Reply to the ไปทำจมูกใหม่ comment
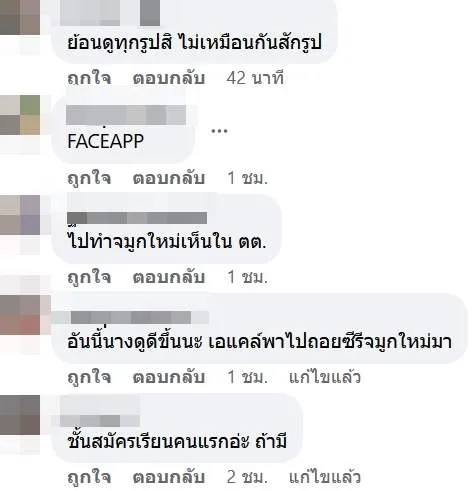Viewport: 473px width, 491px height. (x=168, y=277)
